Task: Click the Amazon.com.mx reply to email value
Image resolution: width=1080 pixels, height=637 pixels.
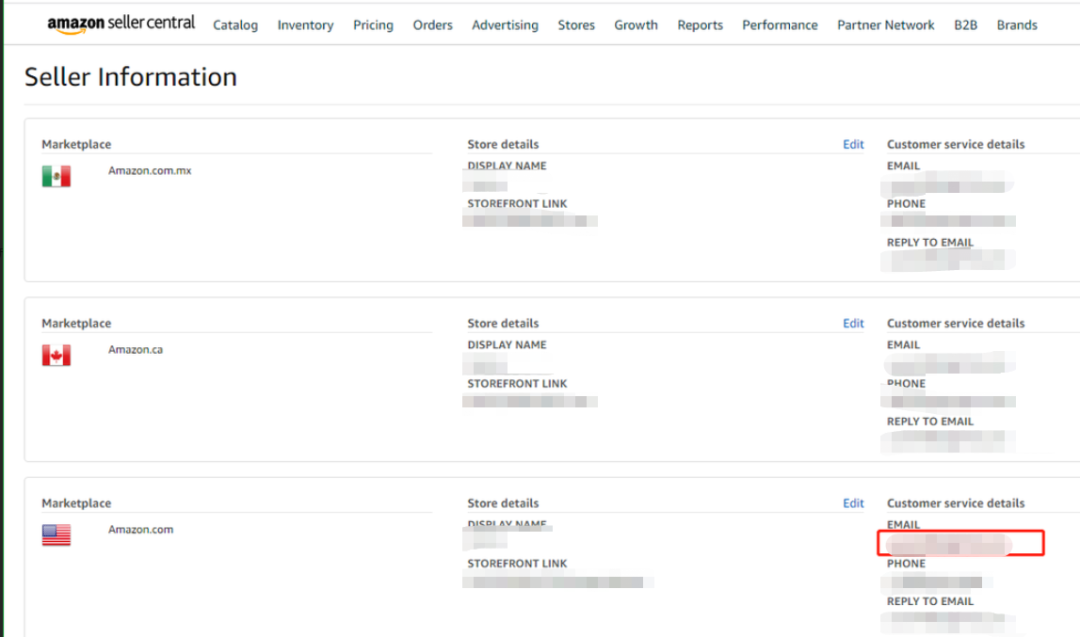Action: [x=948, y=260]
